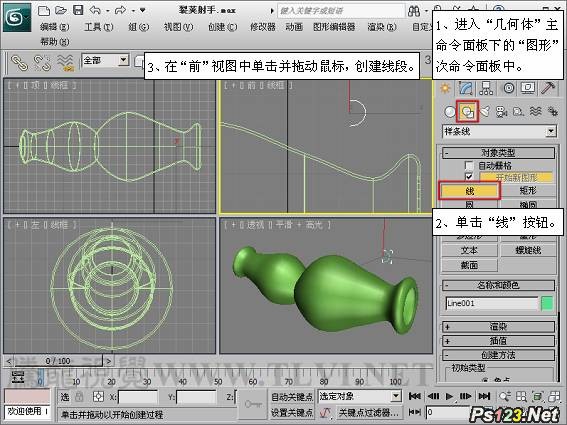Image resolution: width=567 pixels, height=425 pixels.
Task: Click the binoculars search icon
Action: (x=414, y=11)
